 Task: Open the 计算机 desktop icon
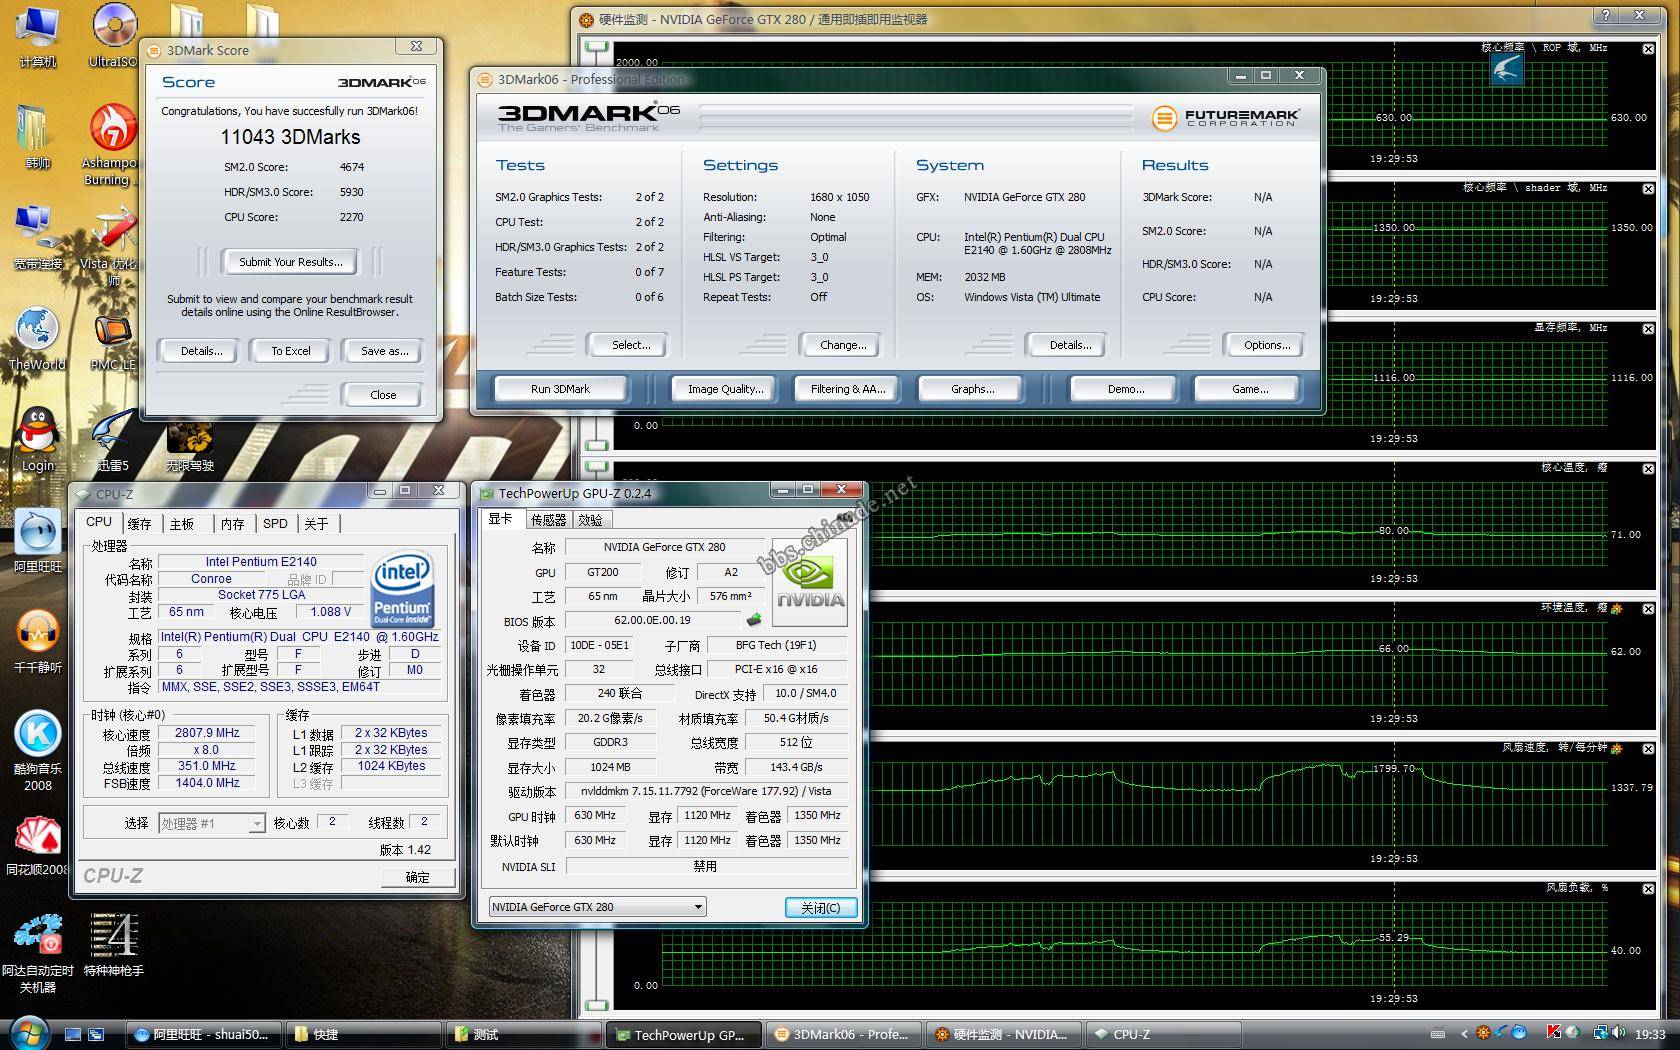(x=37, y=37)
